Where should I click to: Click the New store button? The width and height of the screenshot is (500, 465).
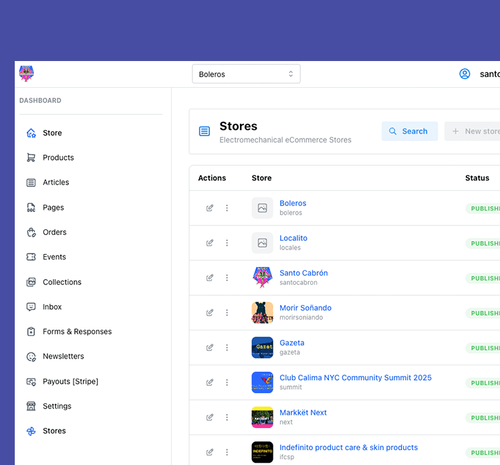click(x=472, y=131)
